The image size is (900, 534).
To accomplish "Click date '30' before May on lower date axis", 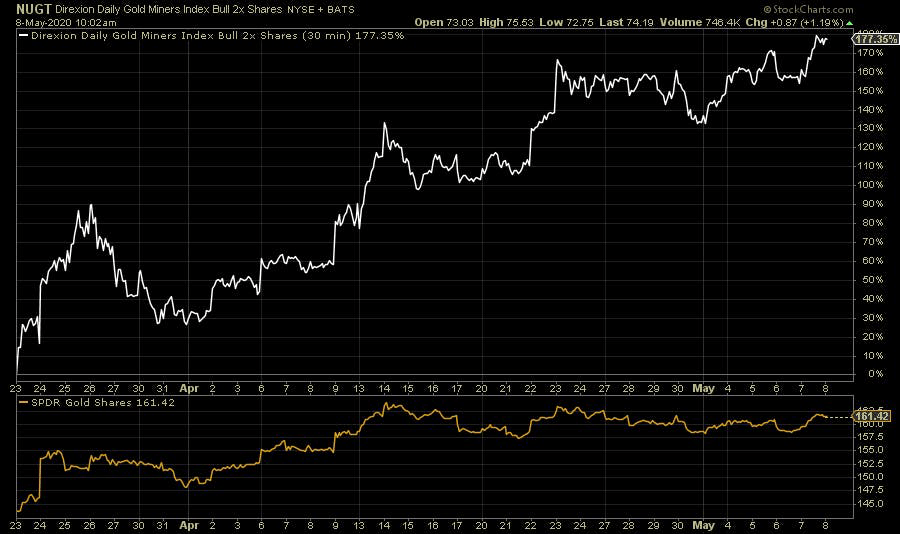I will [677, 525].
